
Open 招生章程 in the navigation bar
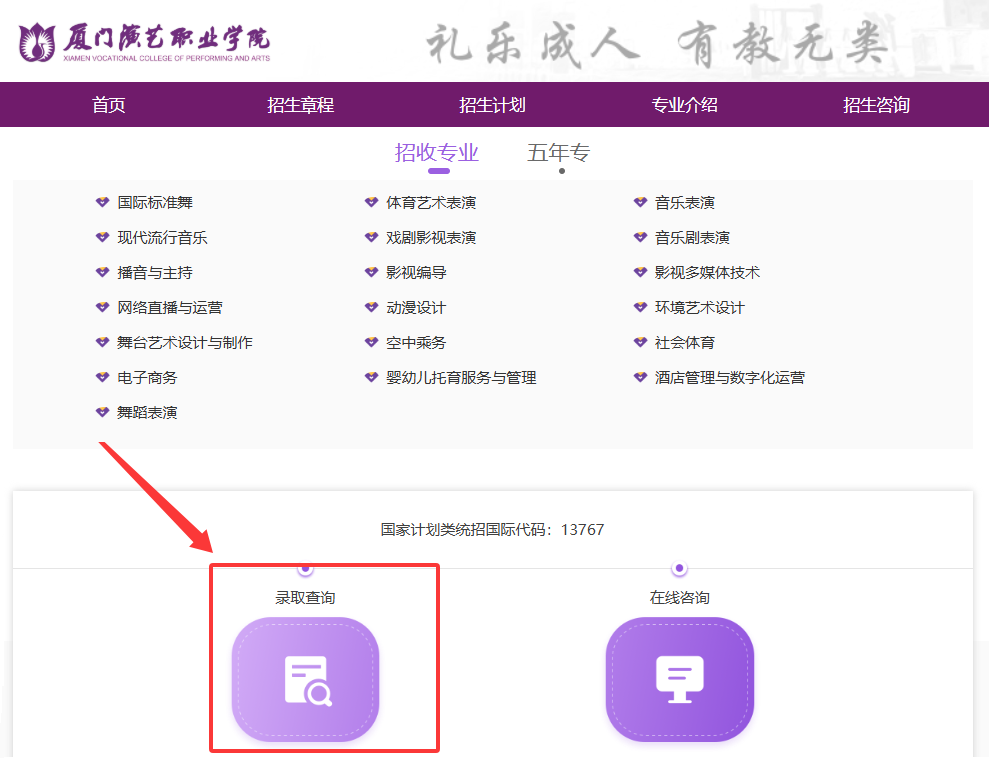[x=300, y=105]
